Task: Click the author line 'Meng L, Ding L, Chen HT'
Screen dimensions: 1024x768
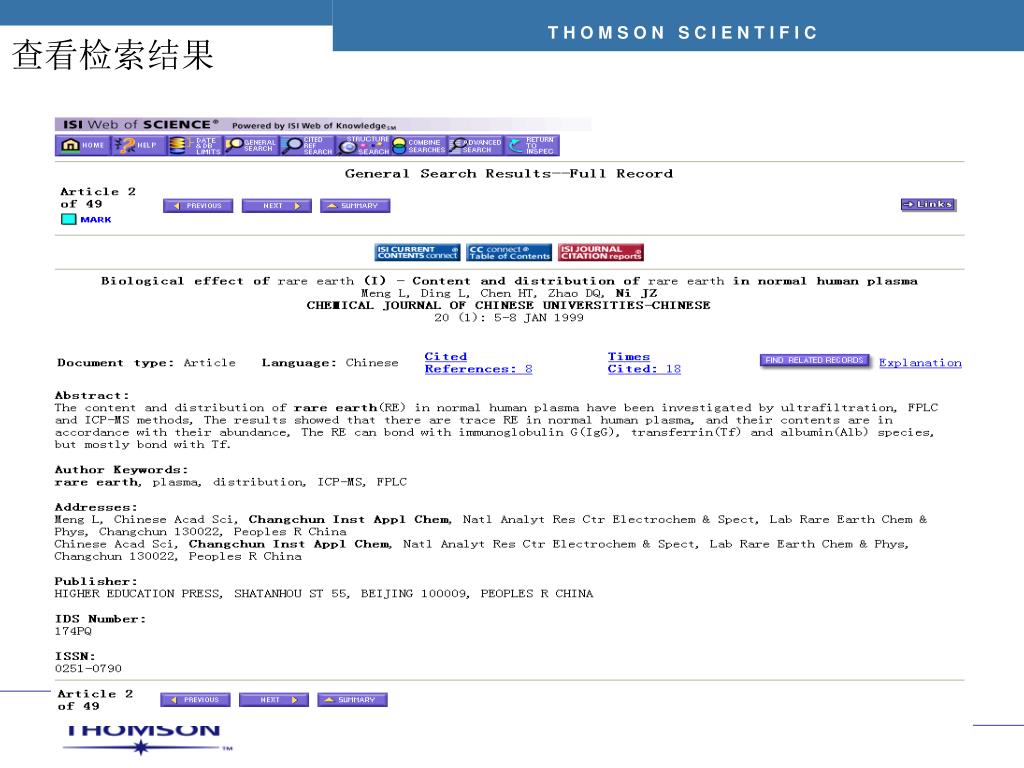Action: pos(448,293)
